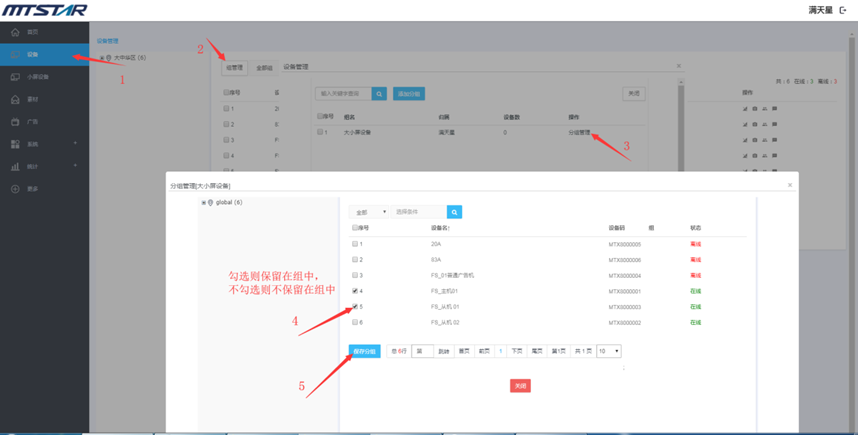Go to next page with 下页
This screenshot has height=435, width=858.
click(516, 351)
